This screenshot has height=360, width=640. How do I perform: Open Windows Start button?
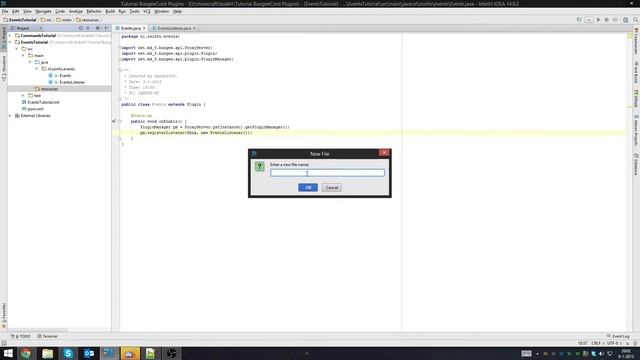pyautogui.click(x=8, y=353)
